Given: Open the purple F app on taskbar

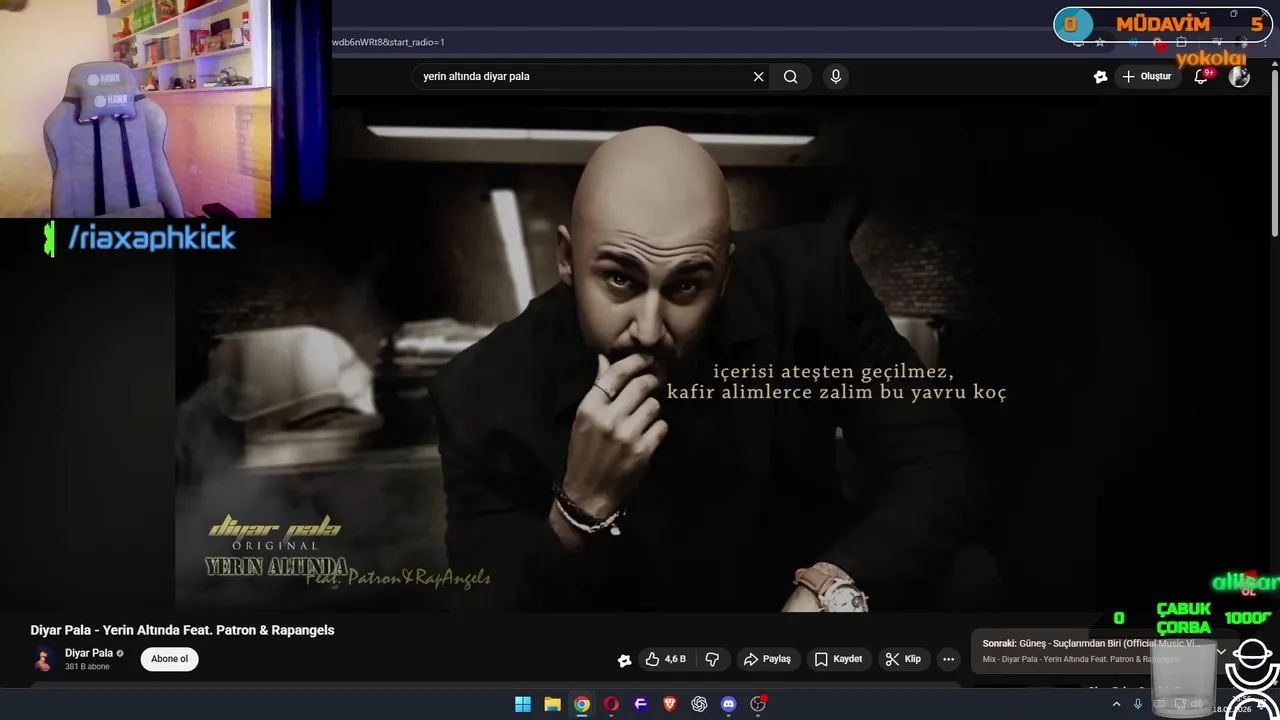Looking at the screenshot, I should (x=641, y=704).
